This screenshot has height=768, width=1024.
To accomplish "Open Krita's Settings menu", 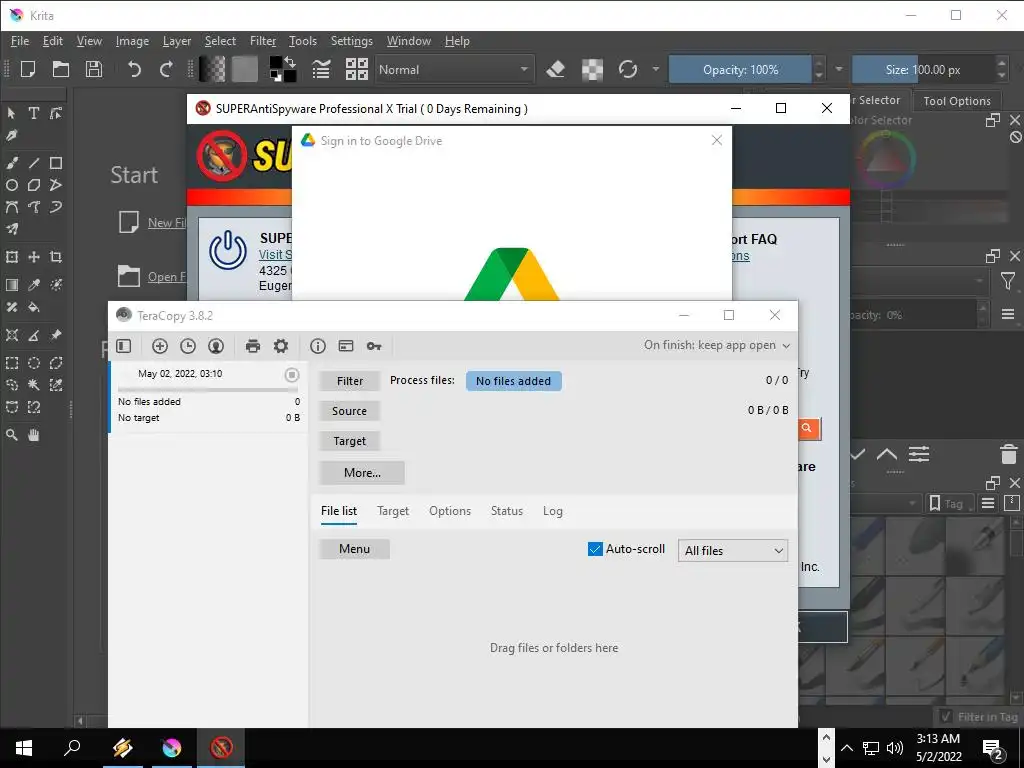I will click(x=351, y=40).
